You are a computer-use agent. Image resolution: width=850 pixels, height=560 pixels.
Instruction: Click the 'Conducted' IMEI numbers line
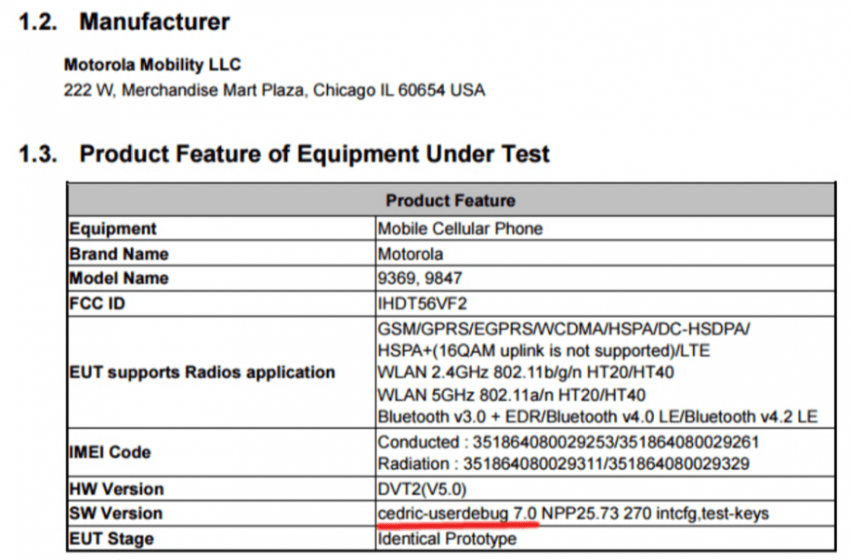(570, 441)
